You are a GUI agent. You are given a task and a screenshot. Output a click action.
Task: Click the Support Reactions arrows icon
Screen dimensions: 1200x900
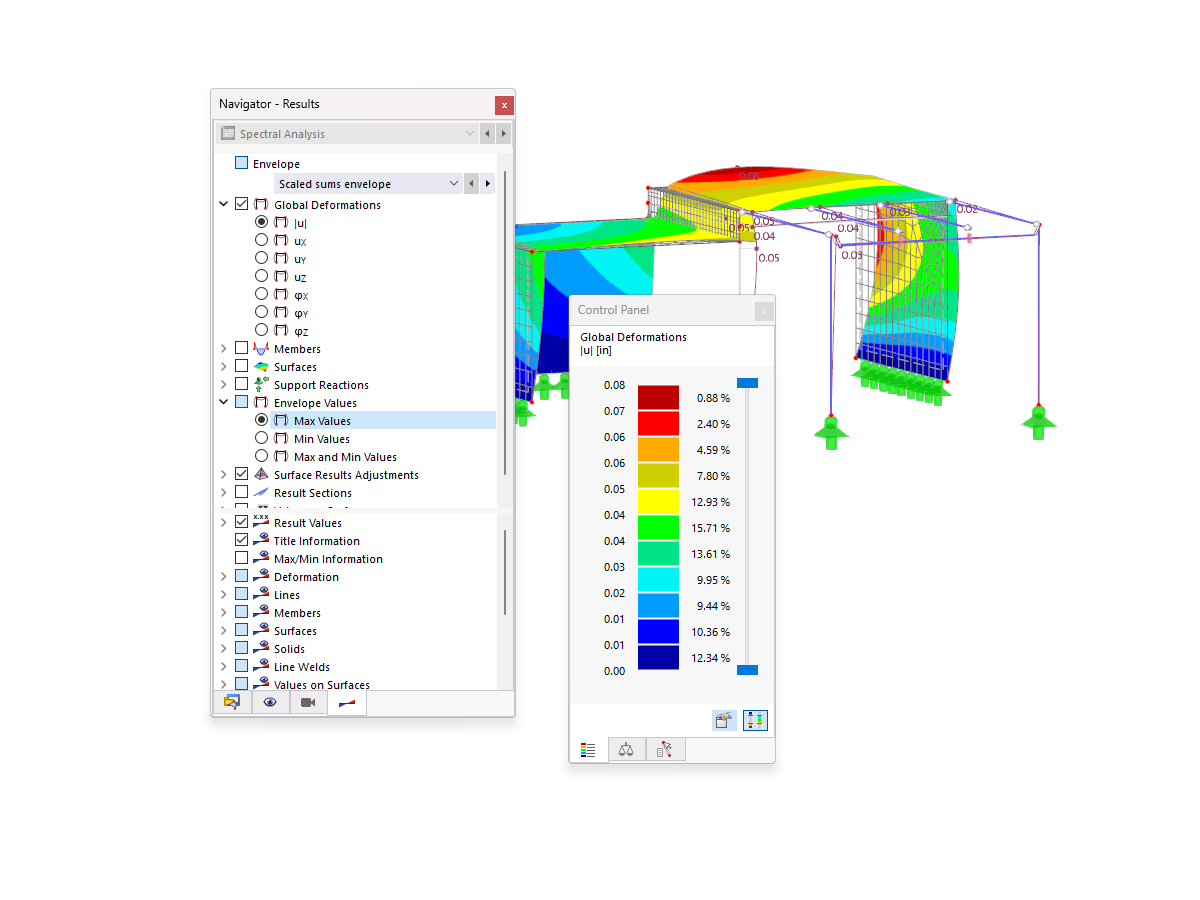(261, 385)
